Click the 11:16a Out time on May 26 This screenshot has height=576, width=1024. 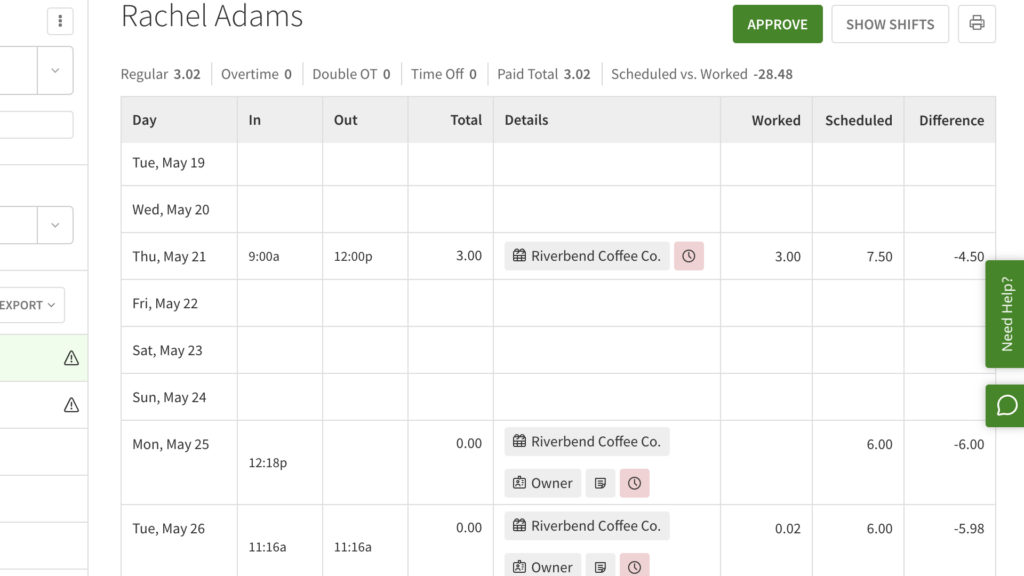pyautogui.click(x=353, y=547)
